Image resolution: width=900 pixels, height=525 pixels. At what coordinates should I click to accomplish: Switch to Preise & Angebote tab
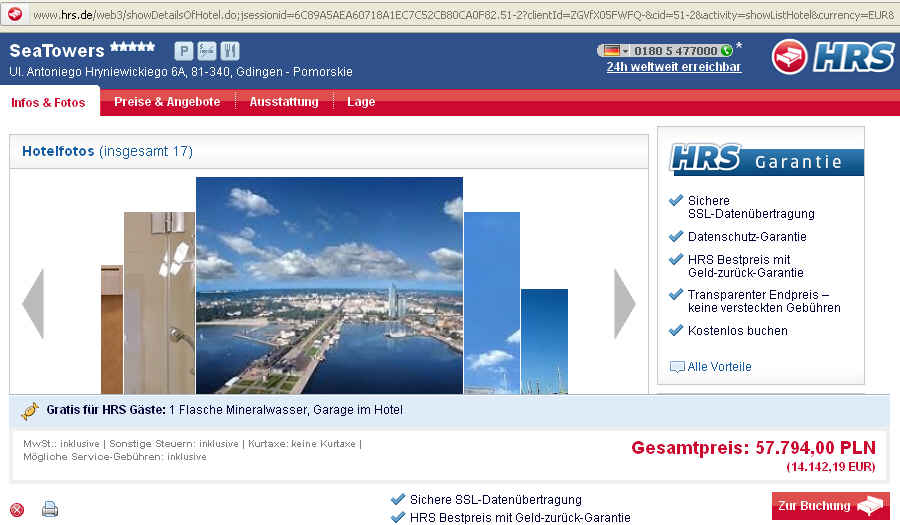(x=167, y=102)
